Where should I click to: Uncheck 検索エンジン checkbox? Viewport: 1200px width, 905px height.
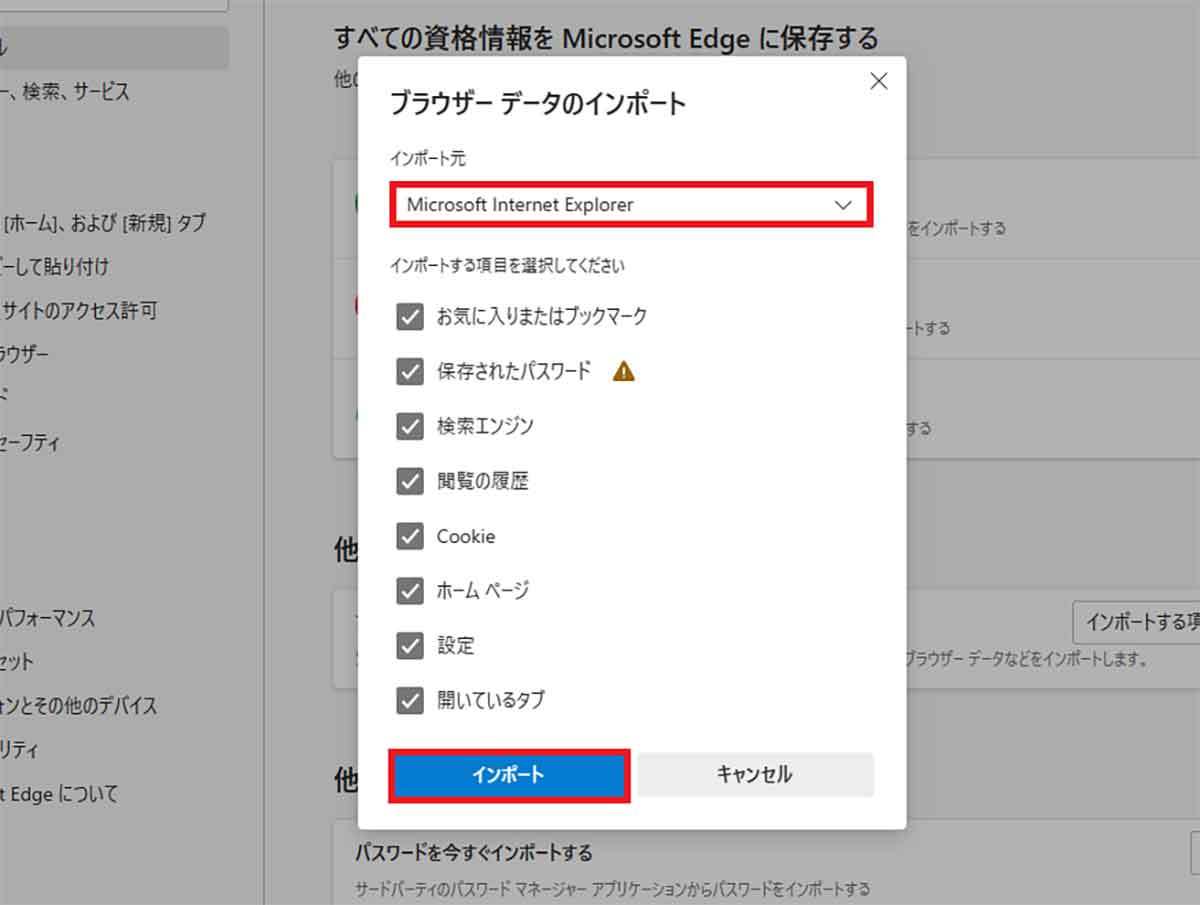pos(410,427)
